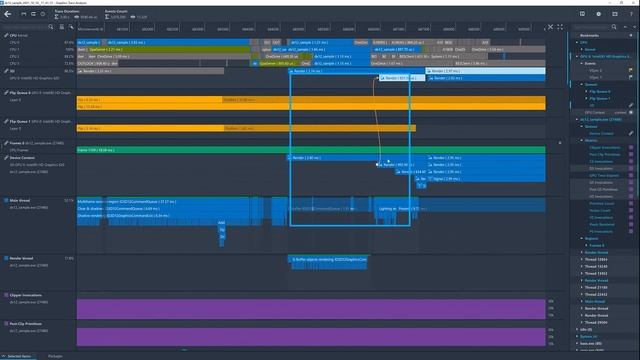Select Main thread in the tree
This screenshot has height=360, width=640.
click(595, 301)
